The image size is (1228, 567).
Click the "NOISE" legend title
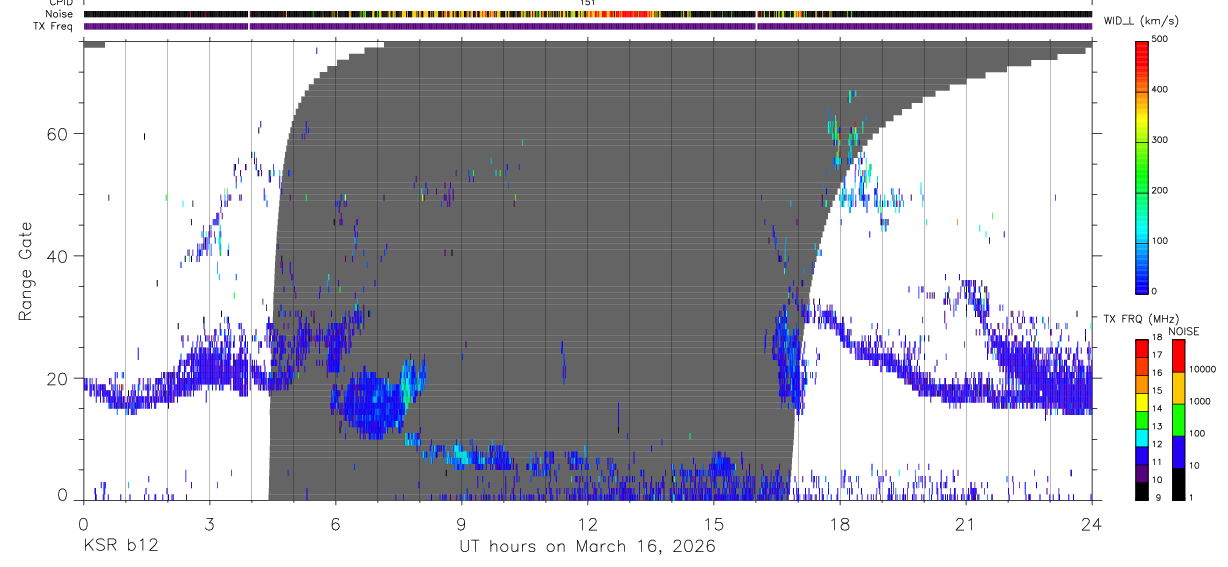(1184, 331)
